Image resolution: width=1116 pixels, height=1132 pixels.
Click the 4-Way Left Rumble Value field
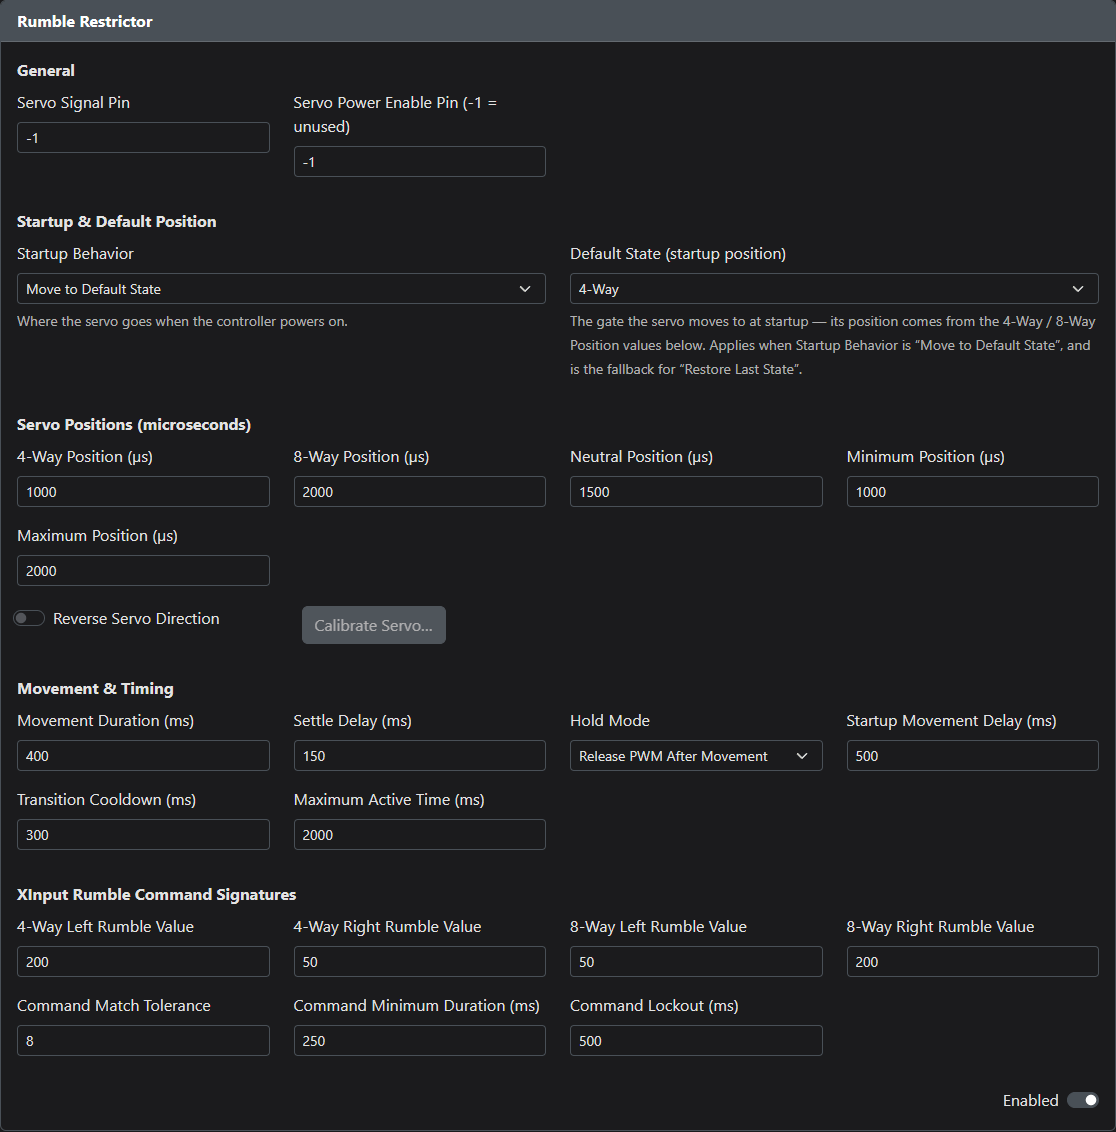tap(143, 962)
